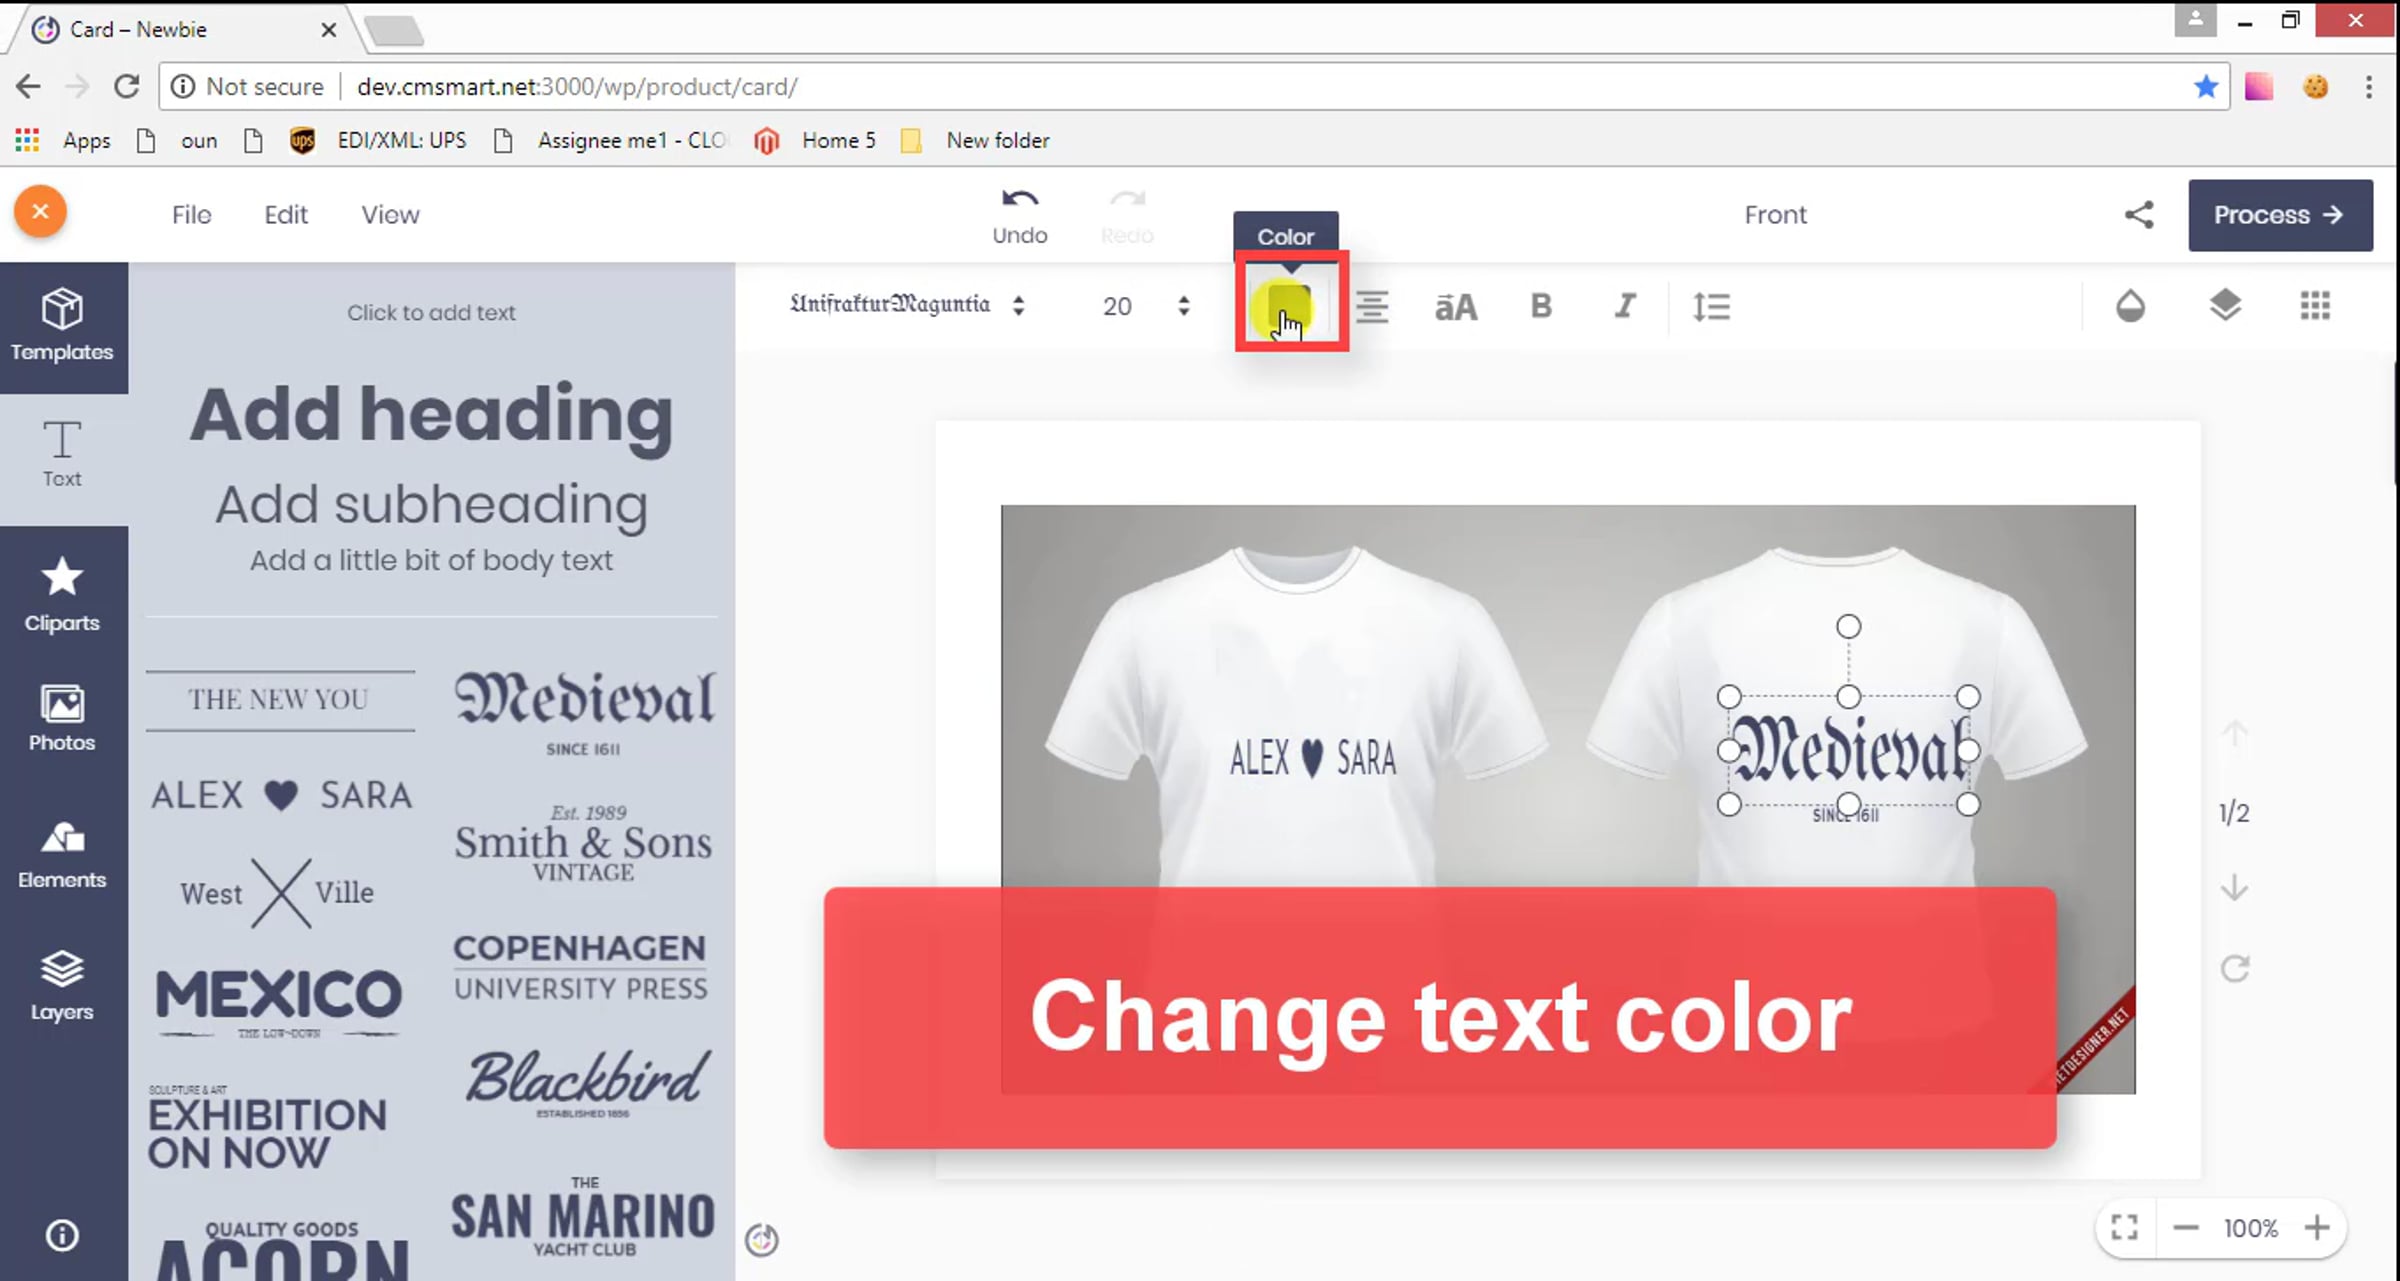
Task: Open the New folder bookmark
Action: 975,141
